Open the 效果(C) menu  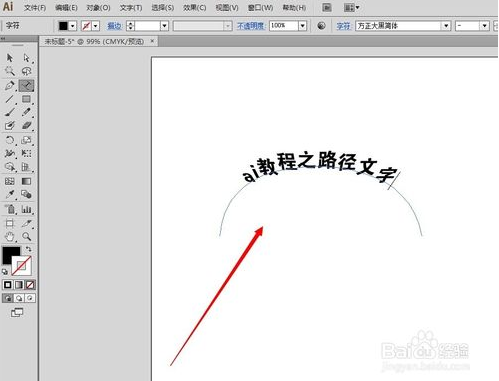[x=194, y=7]
